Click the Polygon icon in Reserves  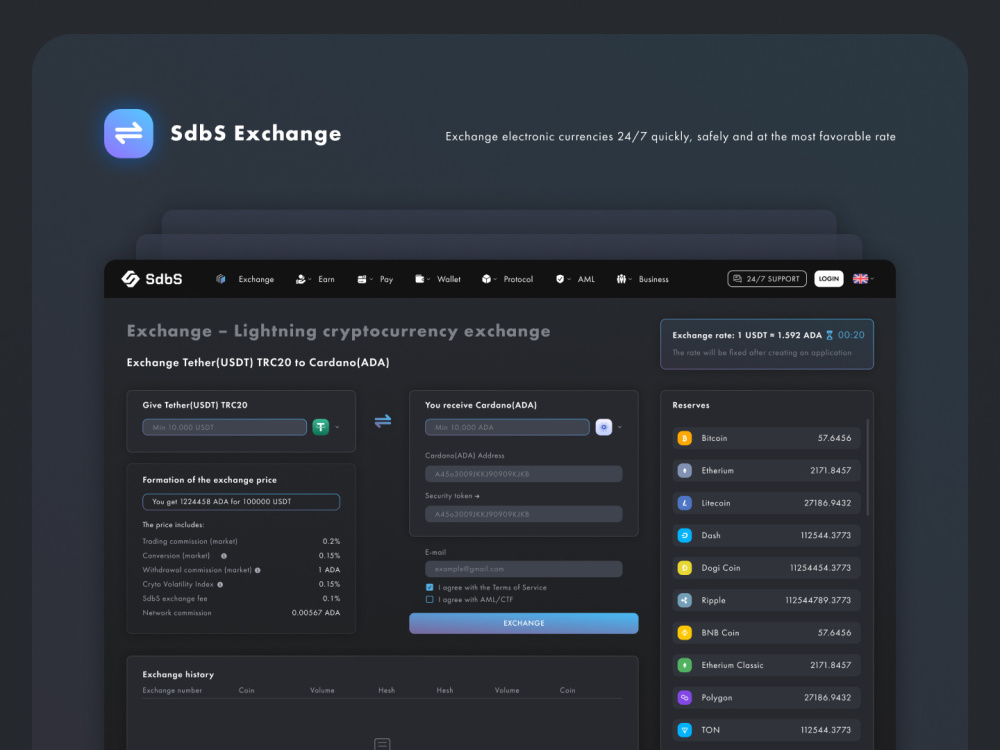(x=684, y=698)
